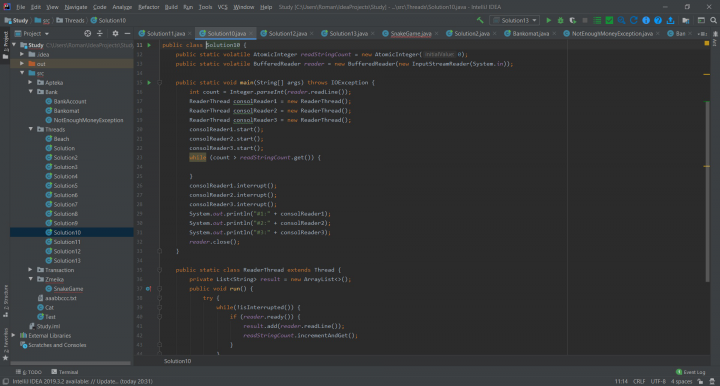Toggle the Terminal tool window
Screen dimensions: 720x386
[65, 372]
